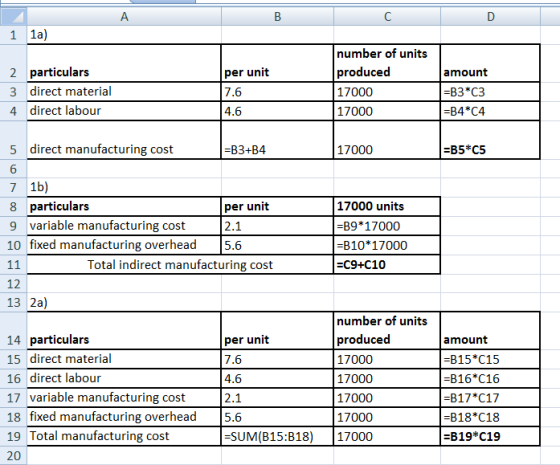Click value 7.6 in cell B3
This screenshot has width=560, height=465.
pos(278,92)
